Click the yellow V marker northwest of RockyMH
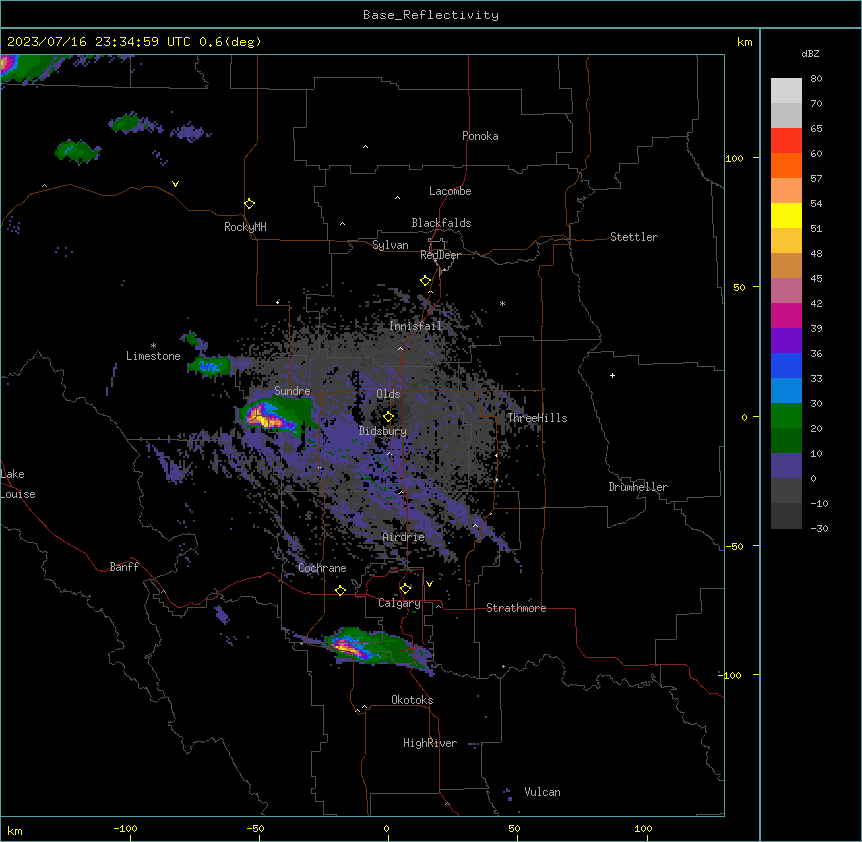This screenshot has width=862, height=842. click(175, 184)
